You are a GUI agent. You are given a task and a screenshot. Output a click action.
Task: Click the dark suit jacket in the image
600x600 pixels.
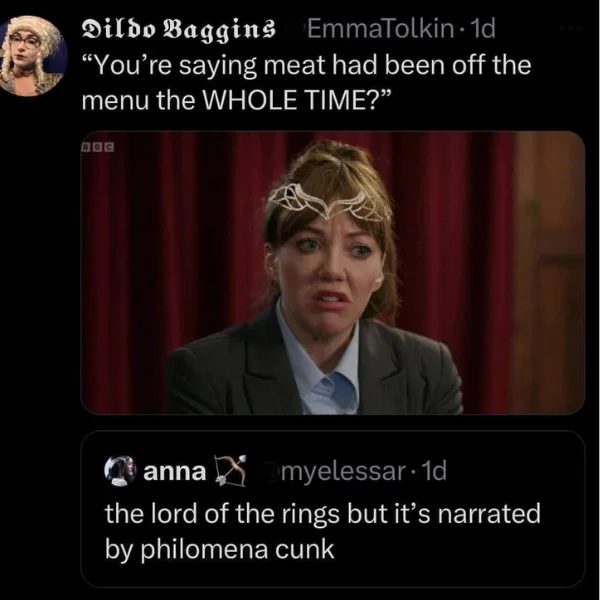click(x=314, y=367)
